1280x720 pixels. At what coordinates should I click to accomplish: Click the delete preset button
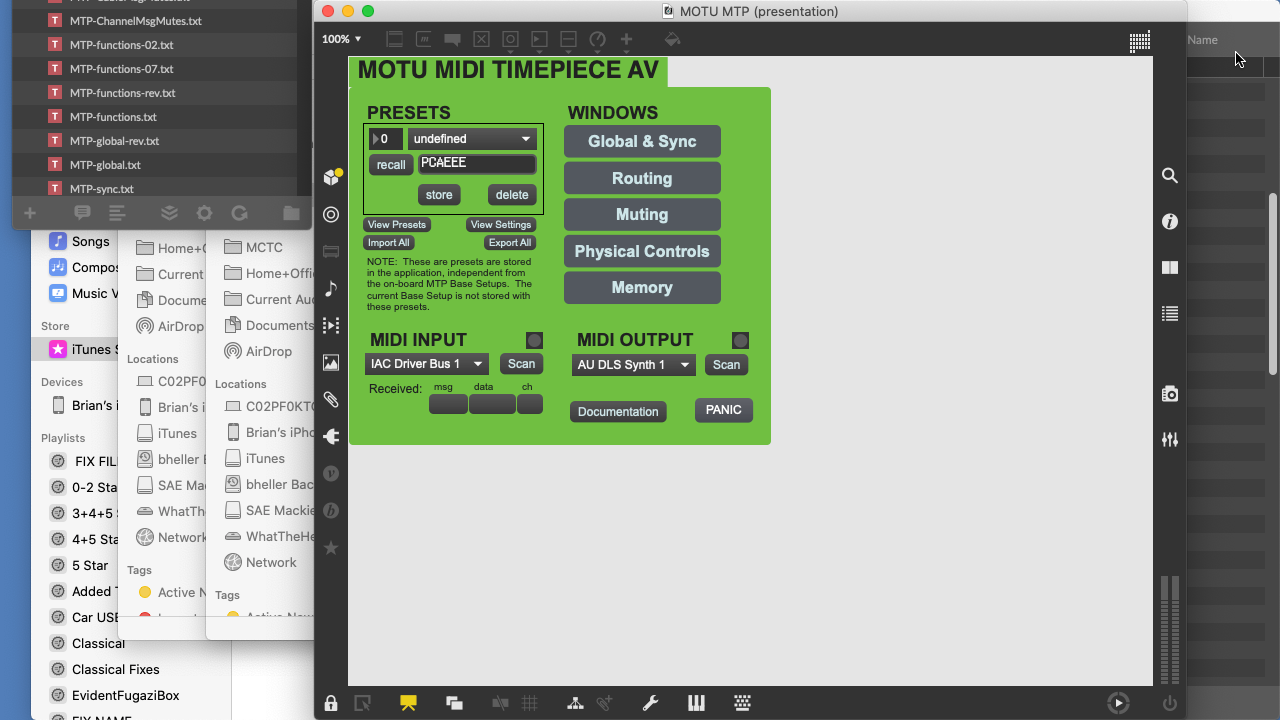point(512,195)
